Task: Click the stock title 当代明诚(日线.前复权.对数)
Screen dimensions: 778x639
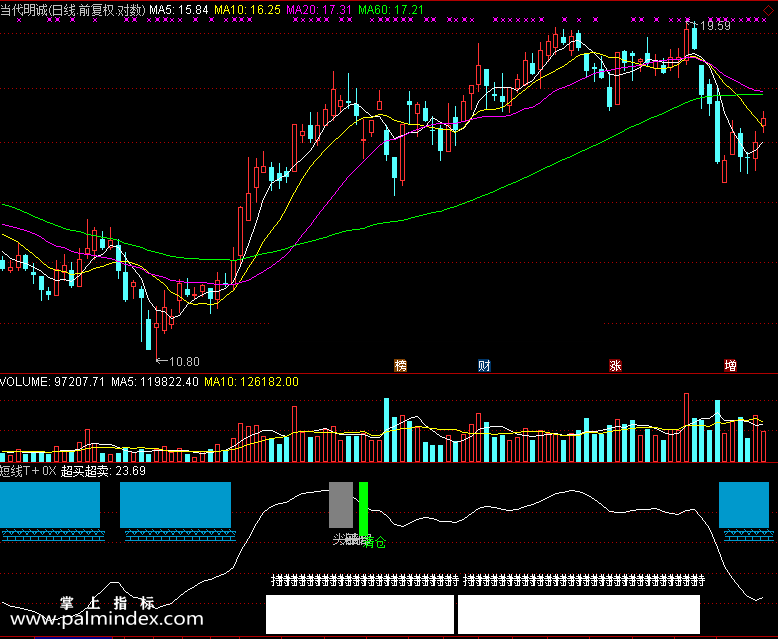Action: click(x=73, y=10)
